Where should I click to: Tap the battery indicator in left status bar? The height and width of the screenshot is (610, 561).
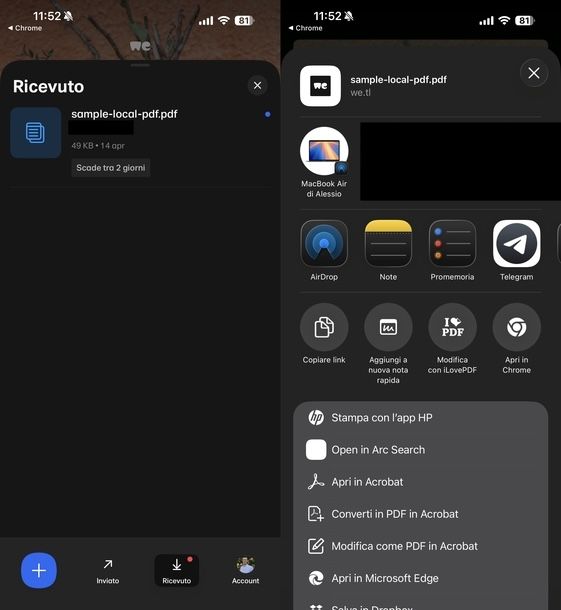(244, 20)
